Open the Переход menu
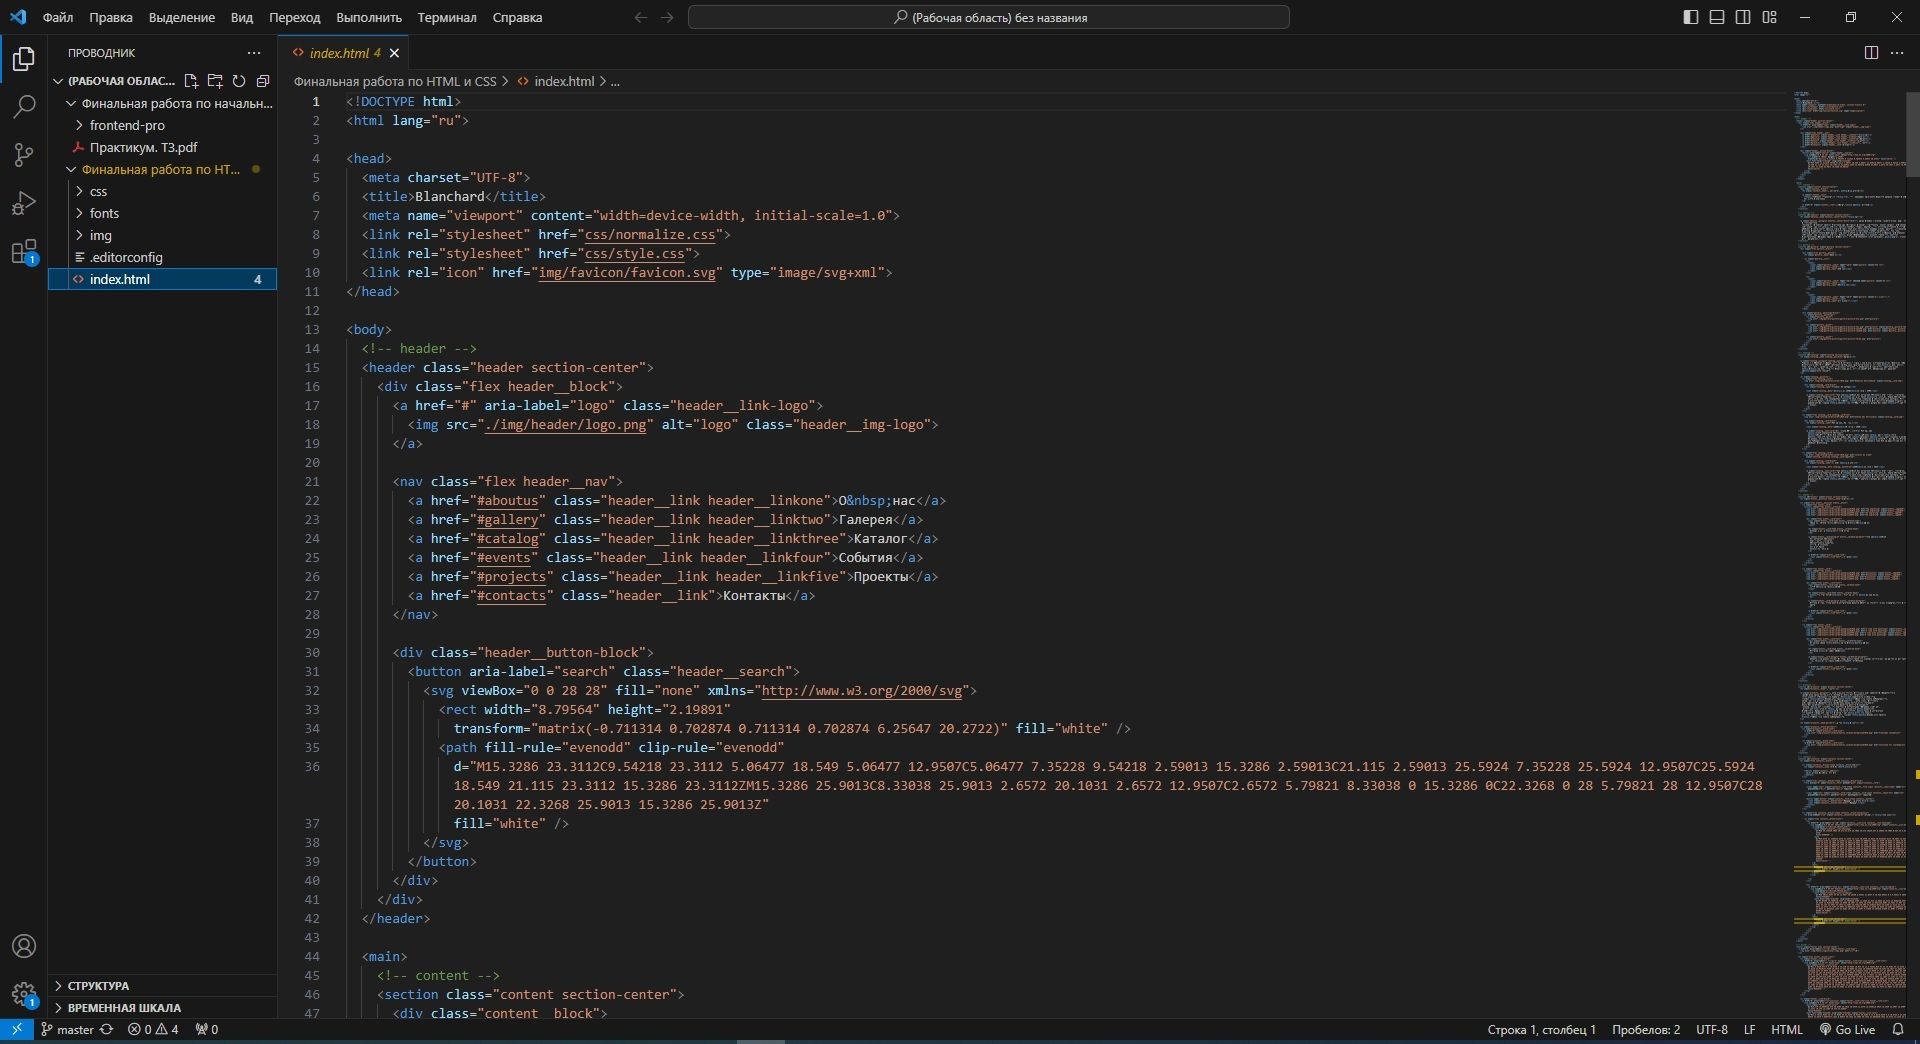Viewport: 1920px width, 1044px height. pyautogui.click(x=294, y=17)
